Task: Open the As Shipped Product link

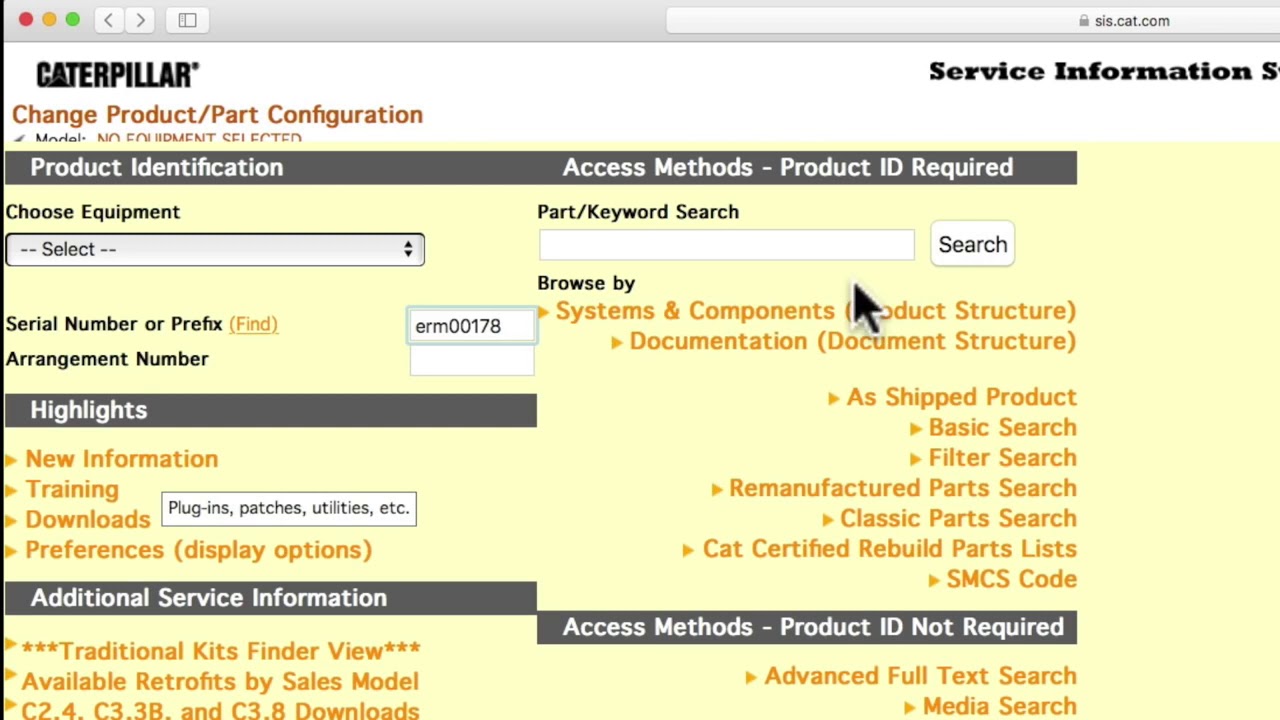Action: tap(962, 397)
